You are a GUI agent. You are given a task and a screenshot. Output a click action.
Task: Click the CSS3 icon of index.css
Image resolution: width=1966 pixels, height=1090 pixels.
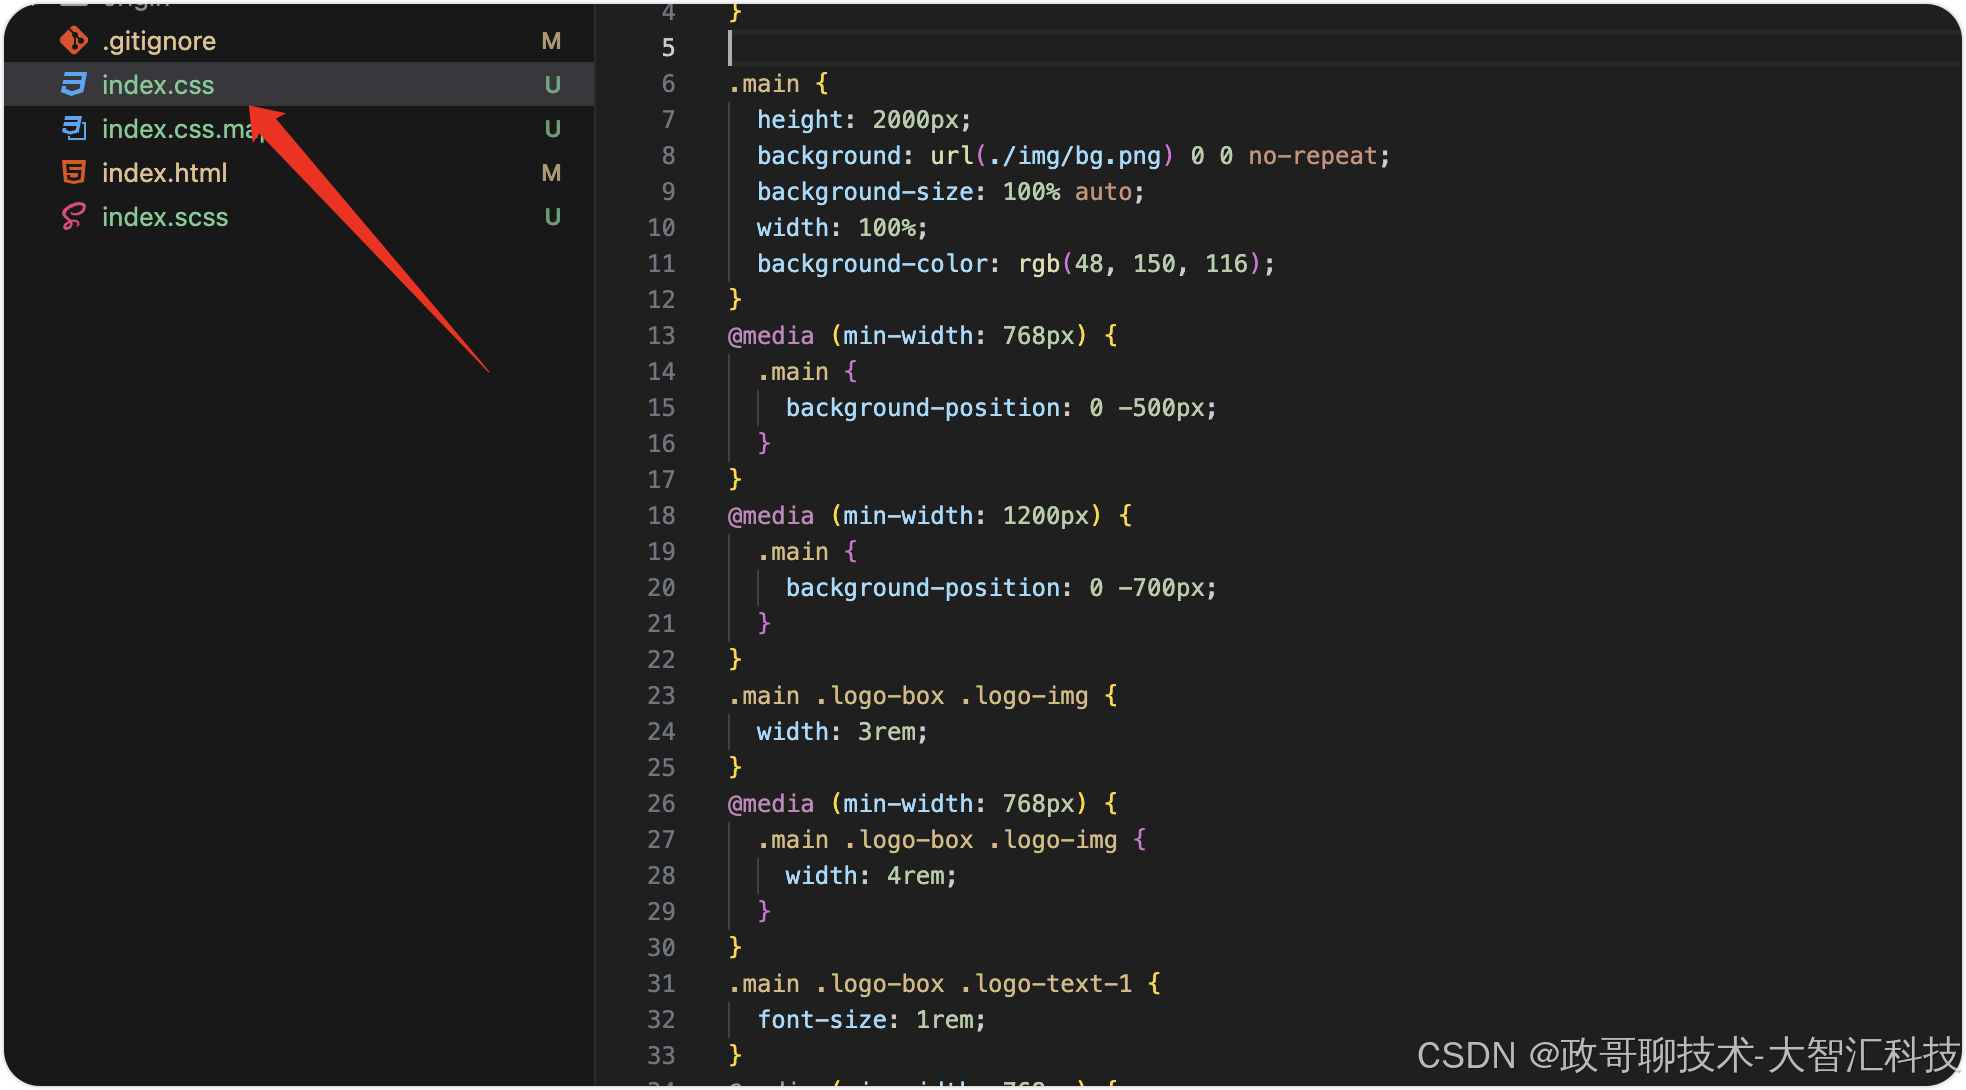74,85
